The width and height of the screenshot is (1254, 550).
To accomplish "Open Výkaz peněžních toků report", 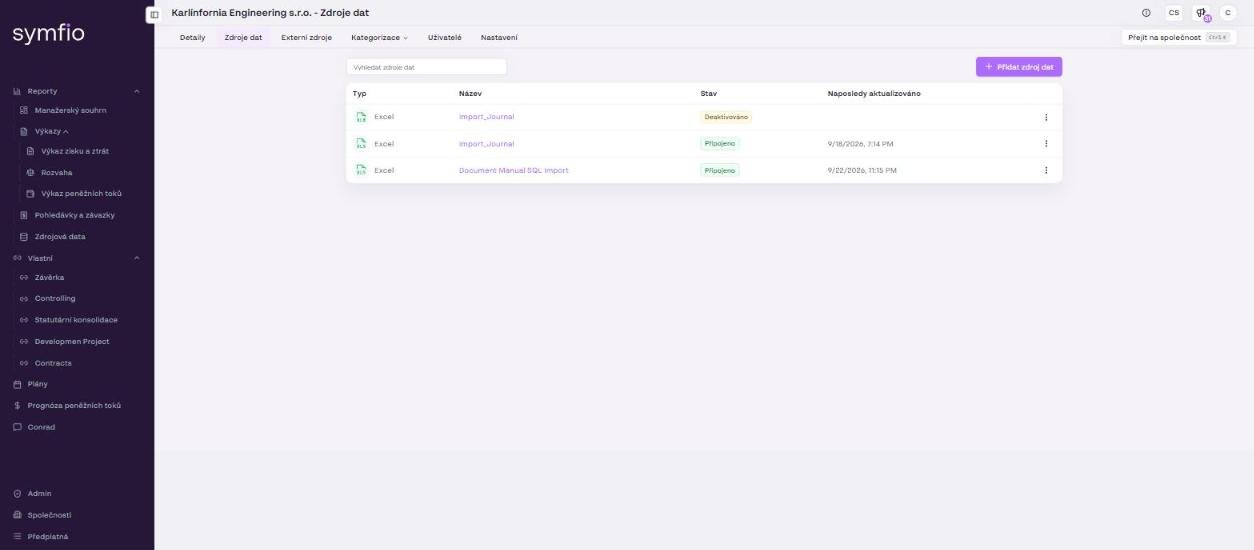I will [x=81, y=193].
